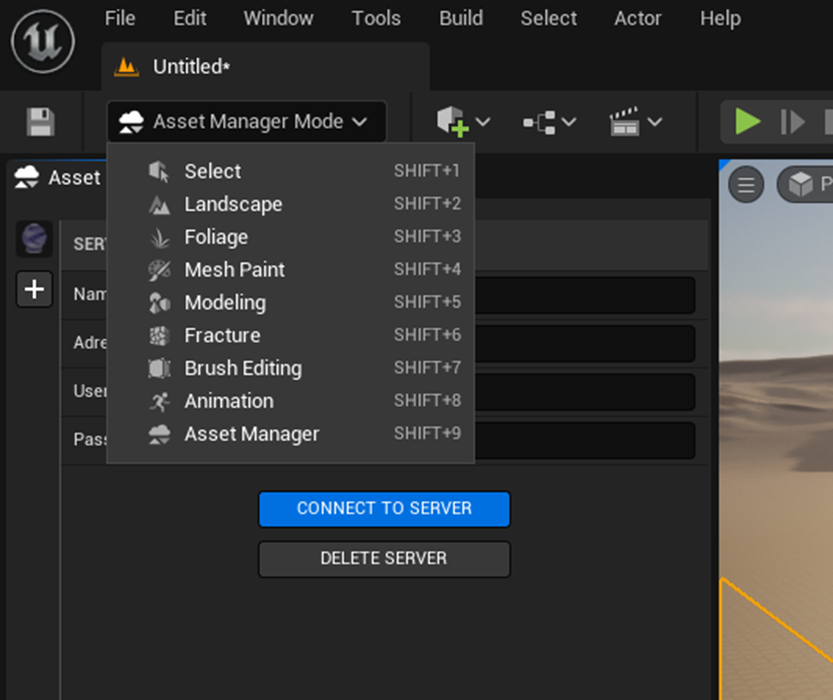Click the add server plus icon
Screen dimensions: 833x700
pyautogui.click(x=34, y=290)
